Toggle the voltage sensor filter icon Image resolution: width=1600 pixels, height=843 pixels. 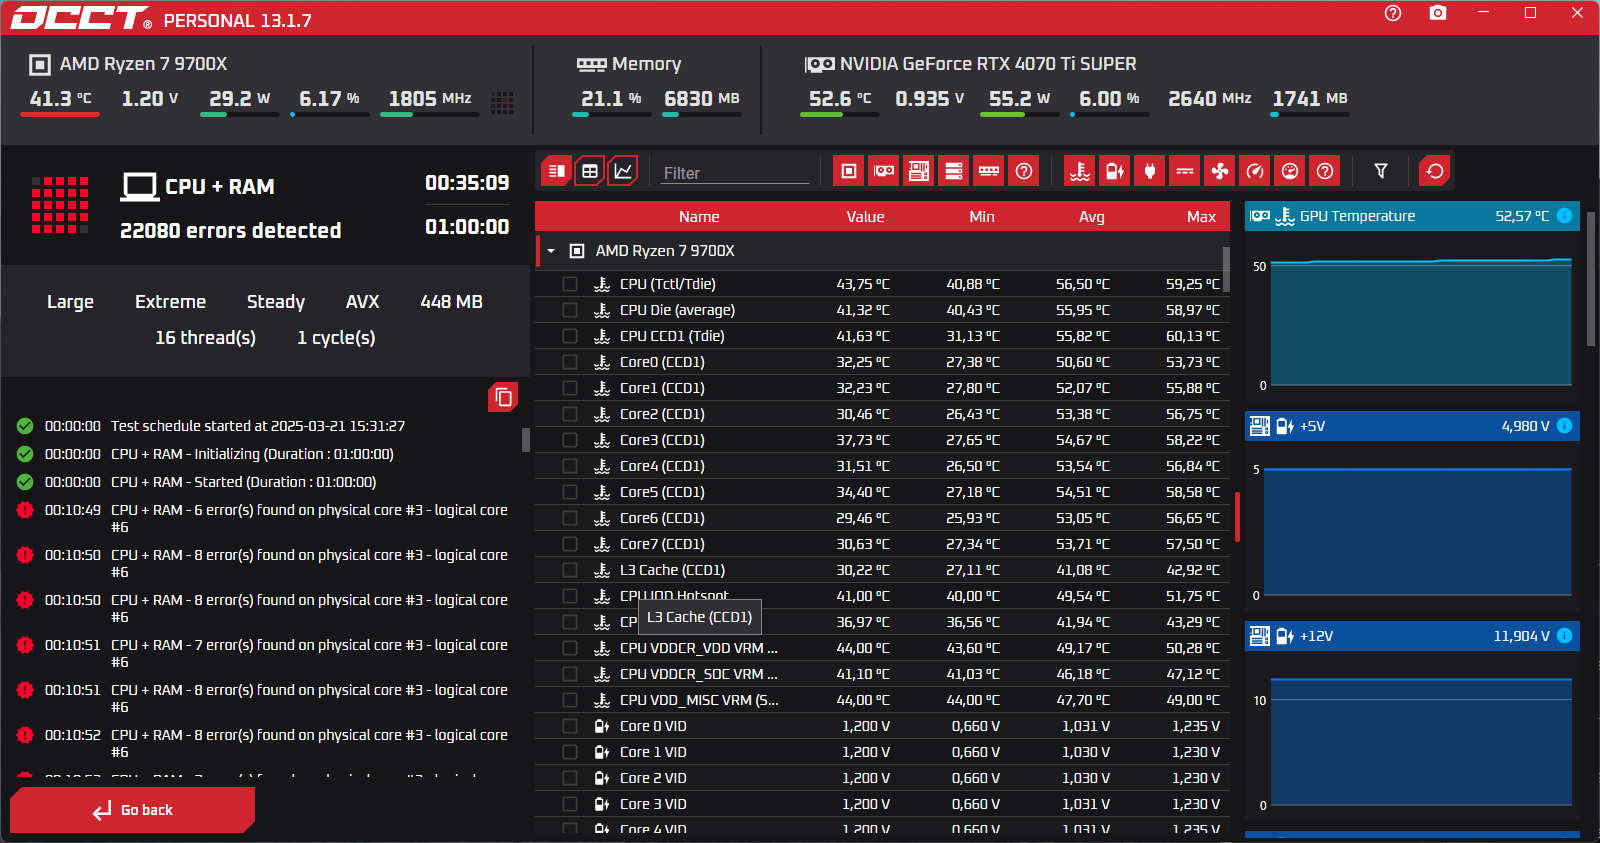tap(1115, 171)
